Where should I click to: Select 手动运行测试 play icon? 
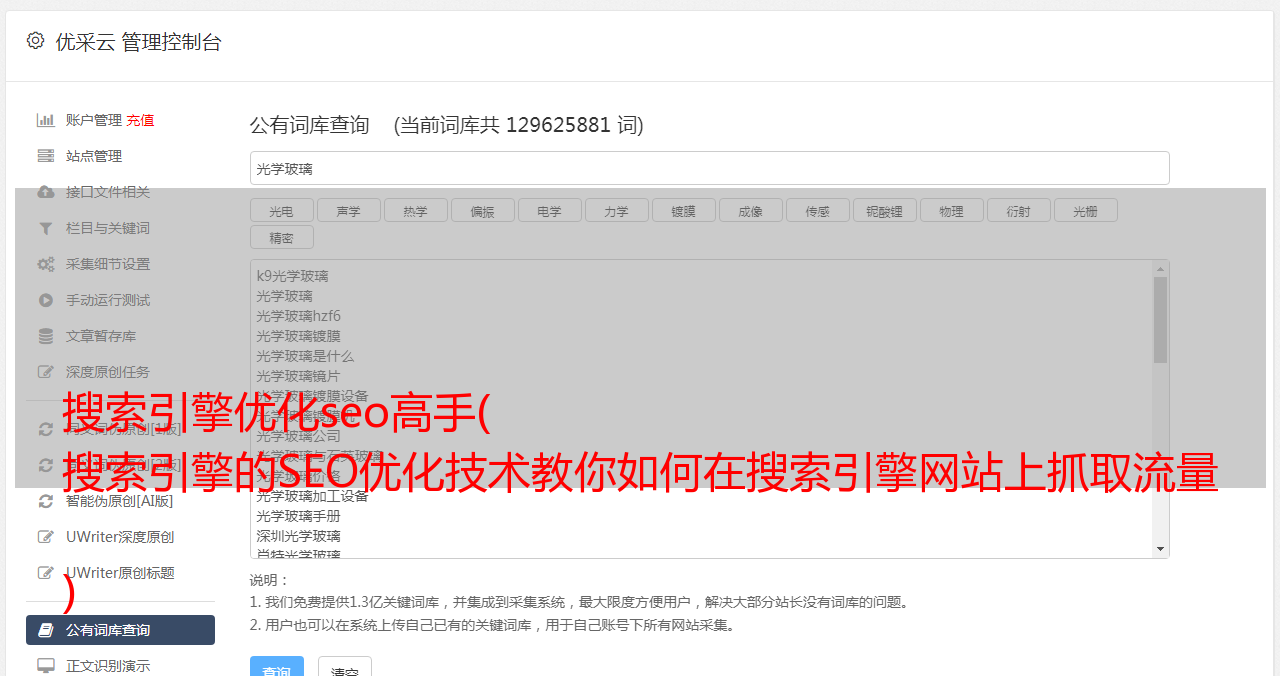[46, 300]
